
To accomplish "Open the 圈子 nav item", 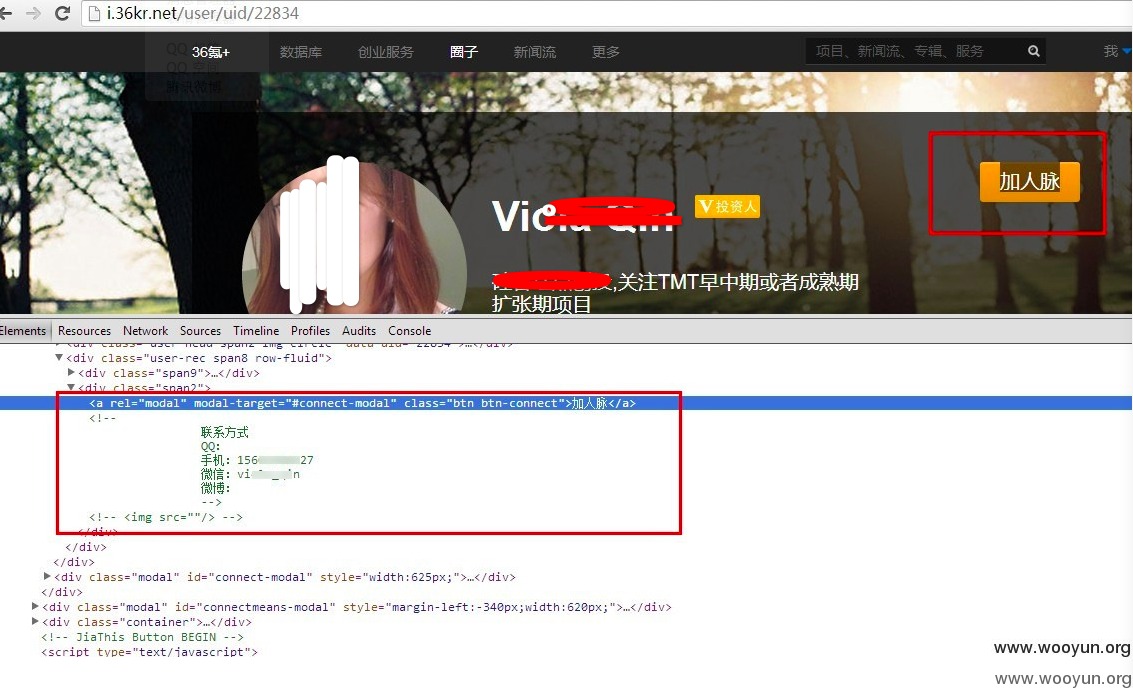I will pyautogui.click(x=464, y=52).
